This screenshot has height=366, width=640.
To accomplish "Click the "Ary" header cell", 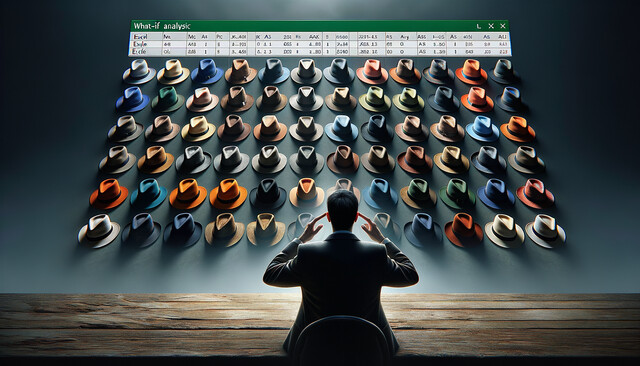I will pos(404,37).
